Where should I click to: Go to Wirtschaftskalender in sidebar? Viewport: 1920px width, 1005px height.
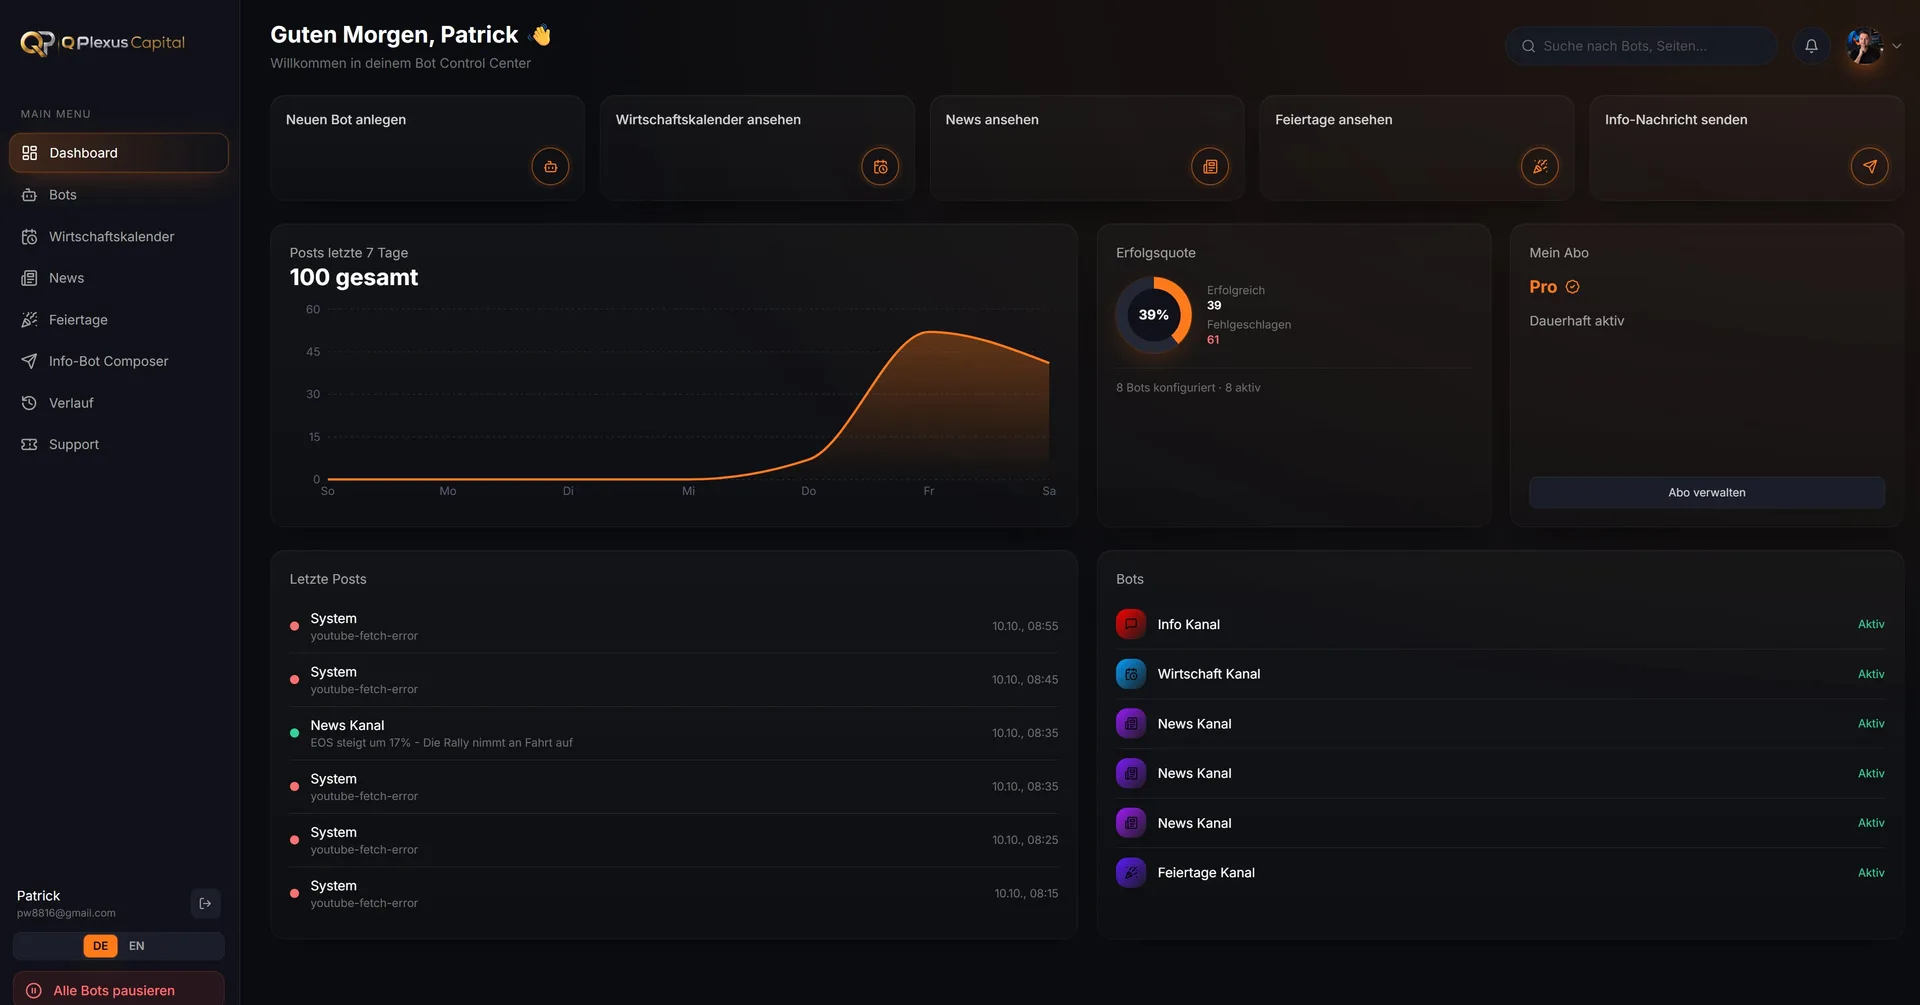119,237
